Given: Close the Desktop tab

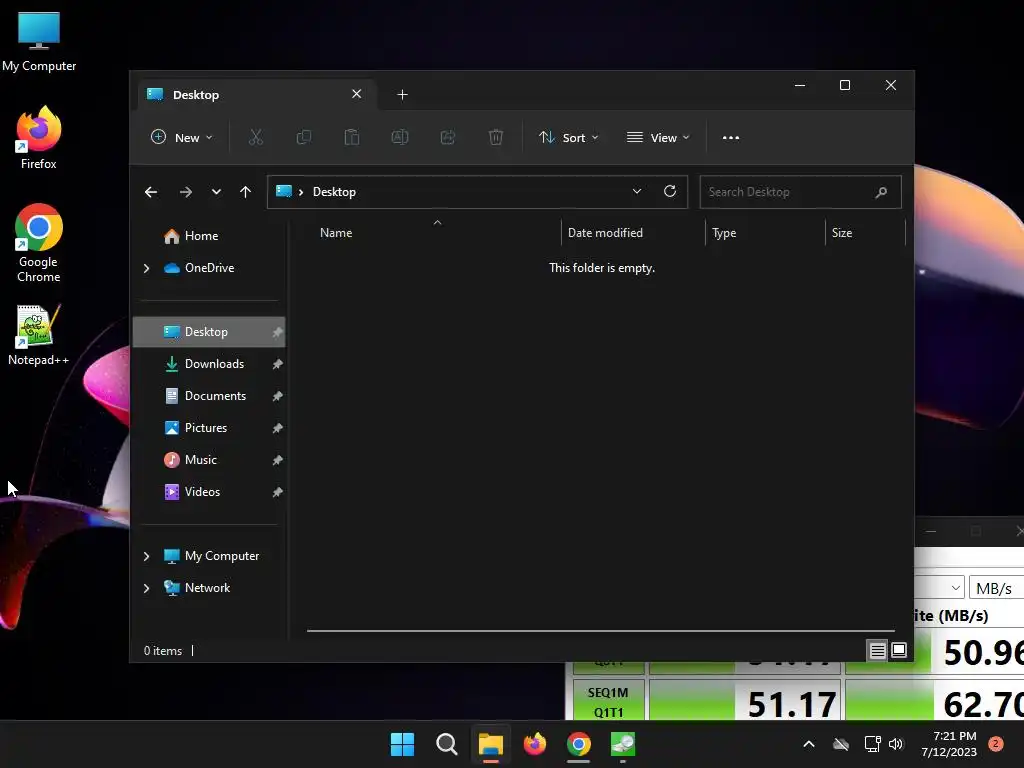Looking at the screenshot, I should (357, 94).
